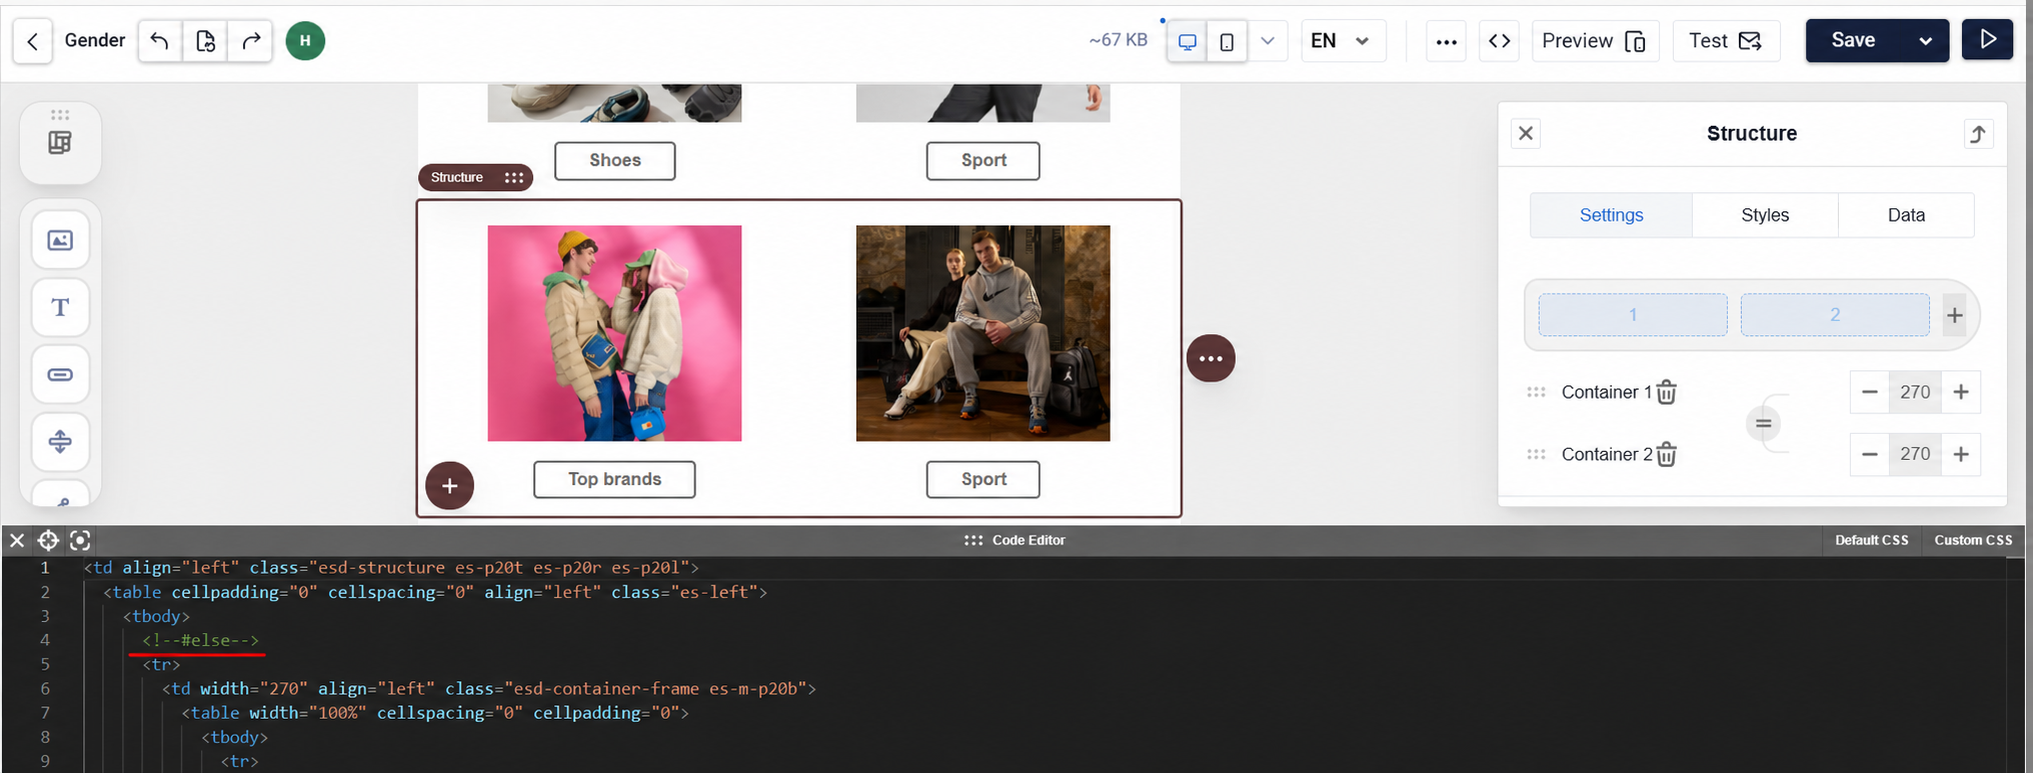Screen dimensions: 2033x773
Task: Select container 2 in the layout bar
Action: (x=1835, y=314)
